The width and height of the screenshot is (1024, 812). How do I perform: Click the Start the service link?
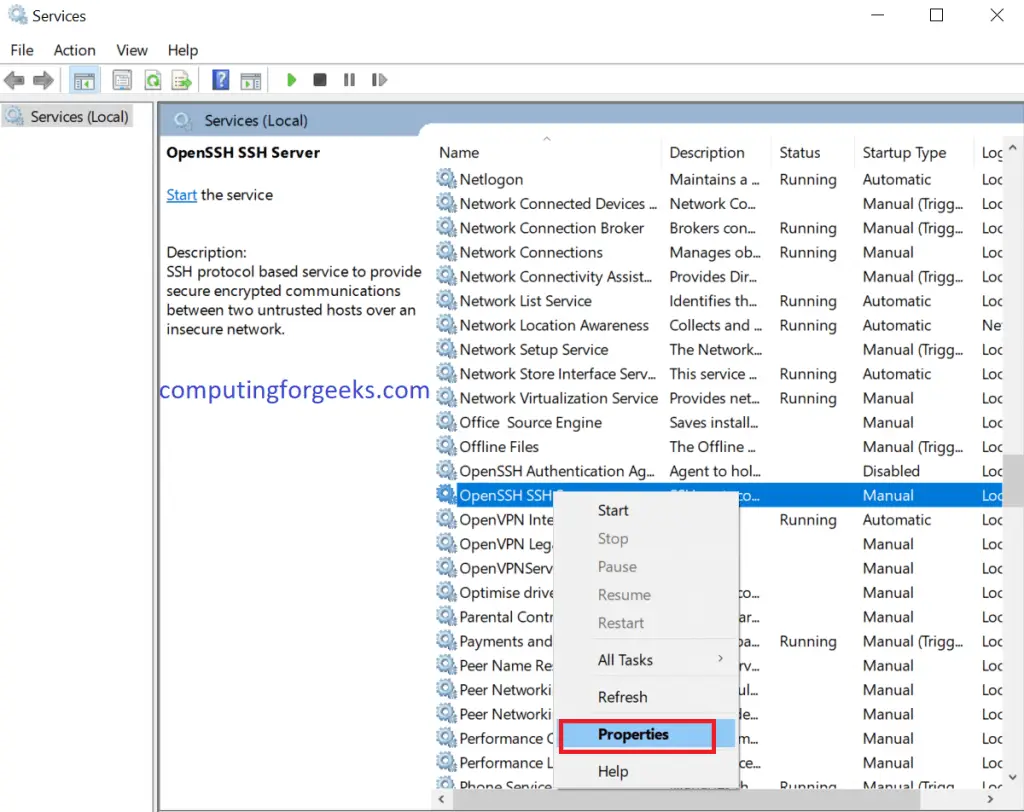[x=181, y=195]
